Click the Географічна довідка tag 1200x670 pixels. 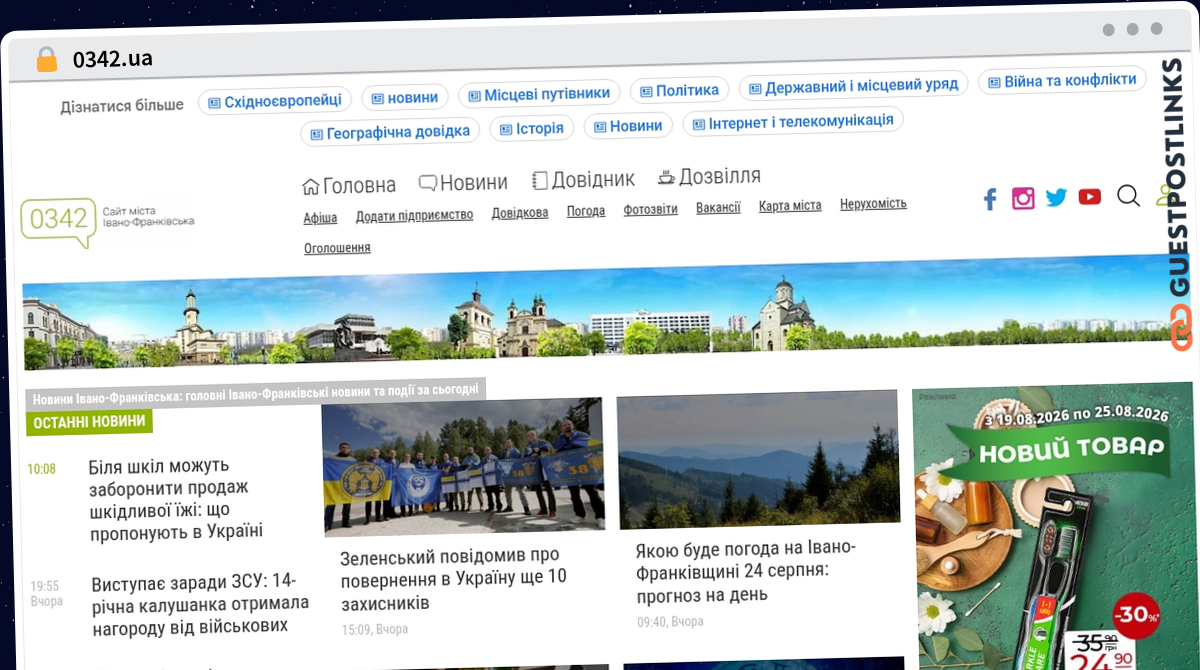390,131
